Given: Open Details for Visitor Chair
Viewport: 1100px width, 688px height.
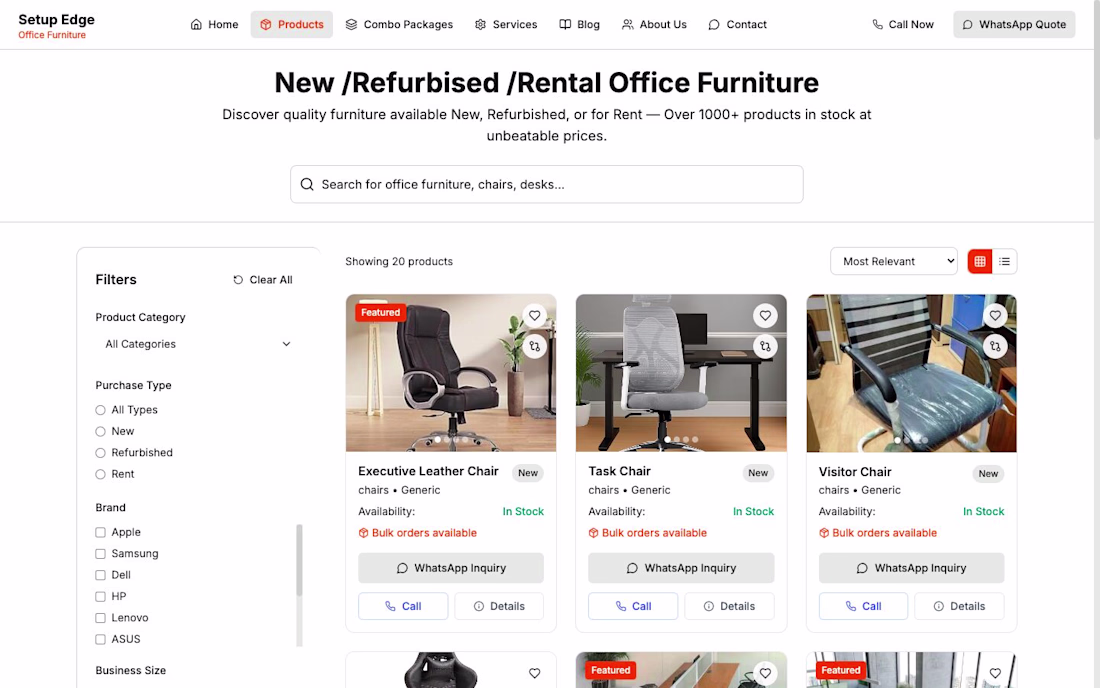Looking at the screenshot, I should pyautogui.click(x=959, y=606).
